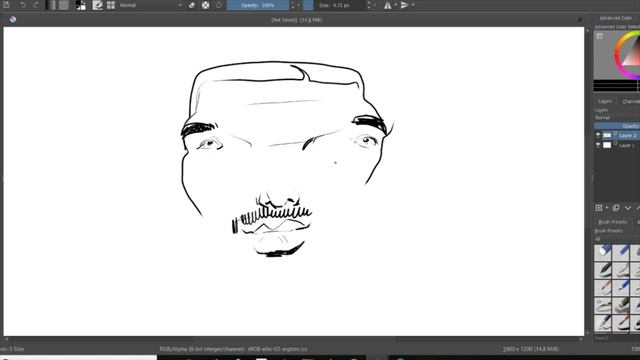Click the horizontal canvas scrollbar
Image resolution: width=640 pixels, height=360 pixels.
[293, 339]
